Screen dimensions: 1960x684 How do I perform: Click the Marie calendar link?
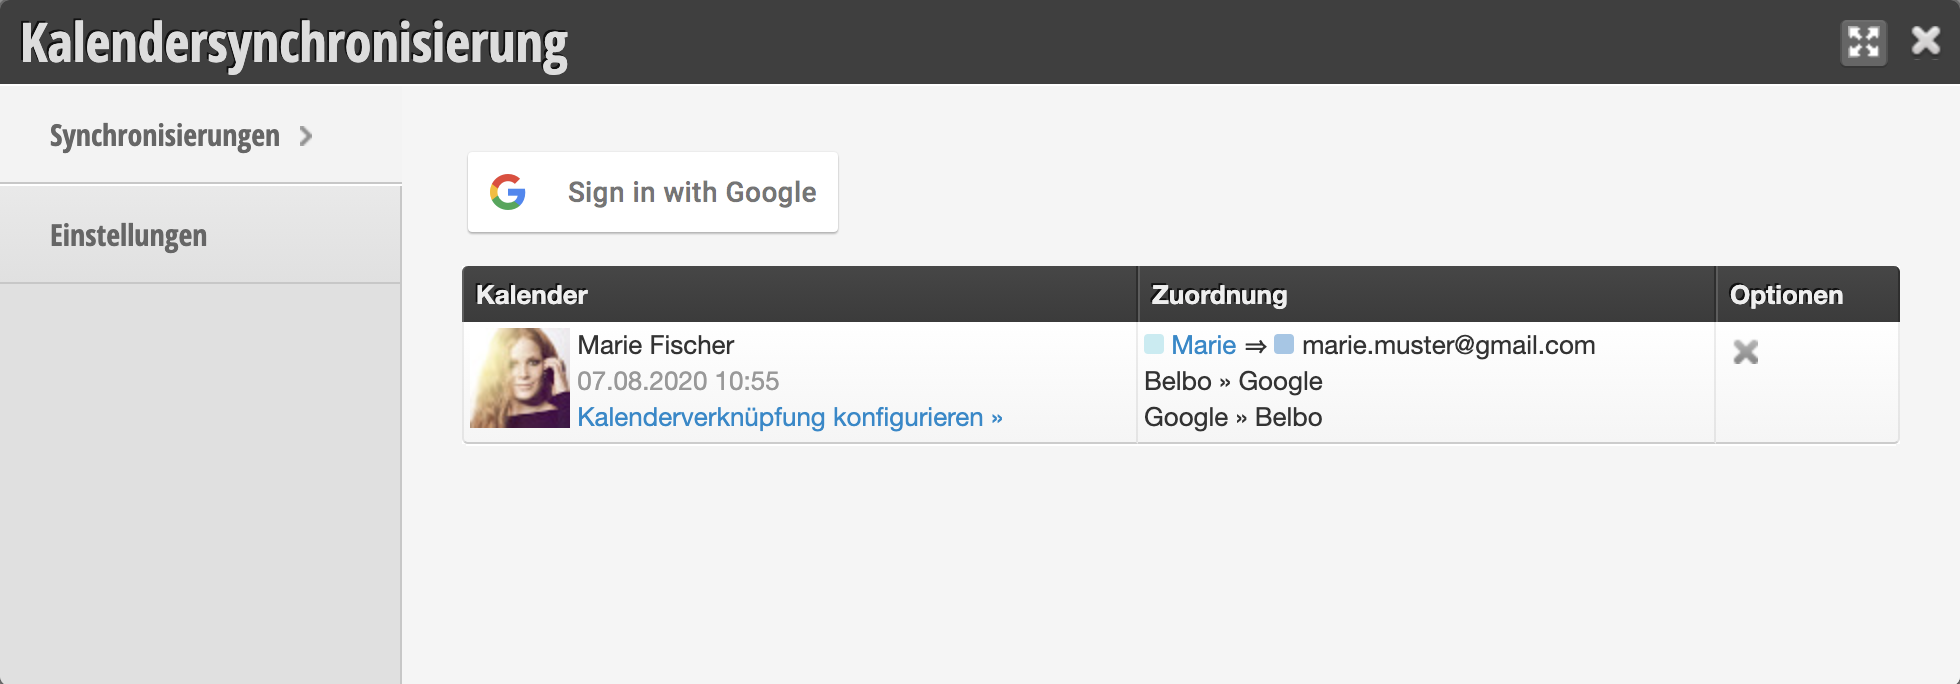[x=1204, y=345]
